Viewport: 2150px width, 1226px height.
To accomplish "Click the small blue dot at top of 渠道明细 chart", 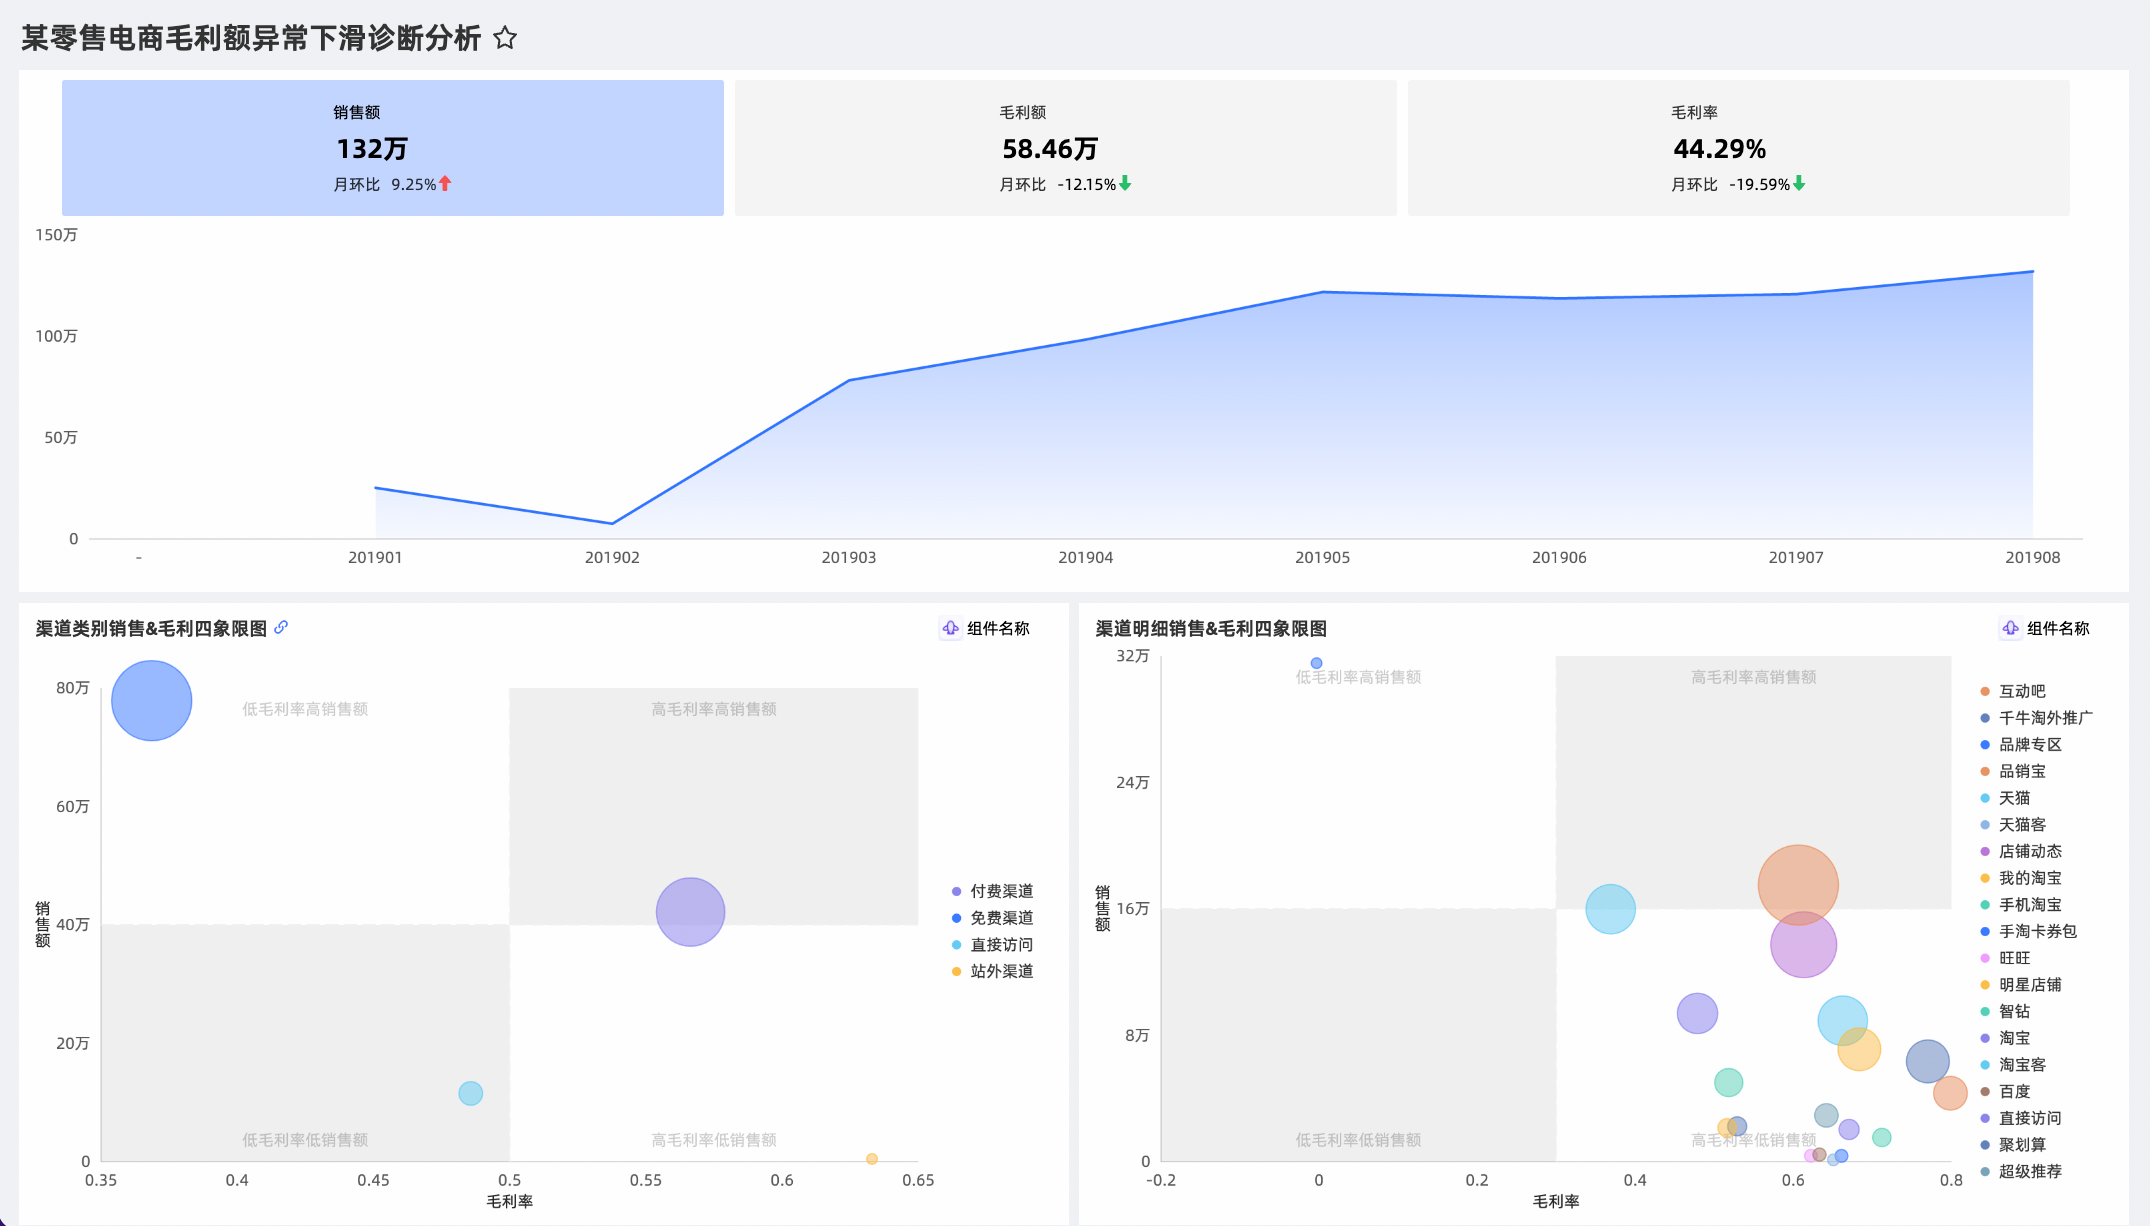I will click(1316, 663).
